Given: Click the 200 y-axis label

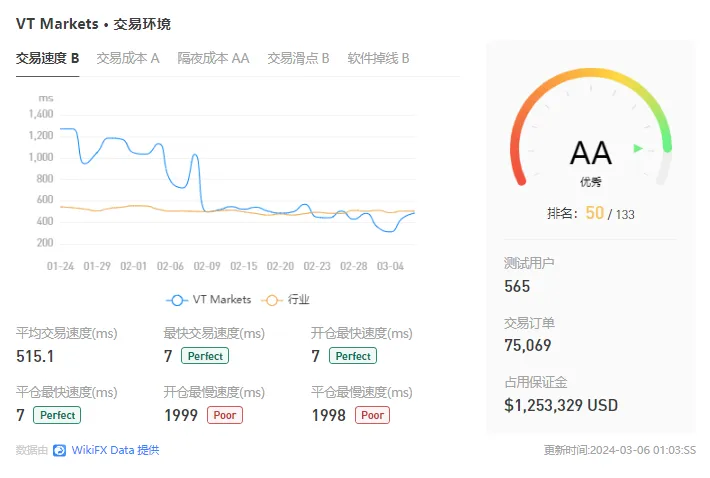Looking at the screenshot, I should [x=44, y=243].
